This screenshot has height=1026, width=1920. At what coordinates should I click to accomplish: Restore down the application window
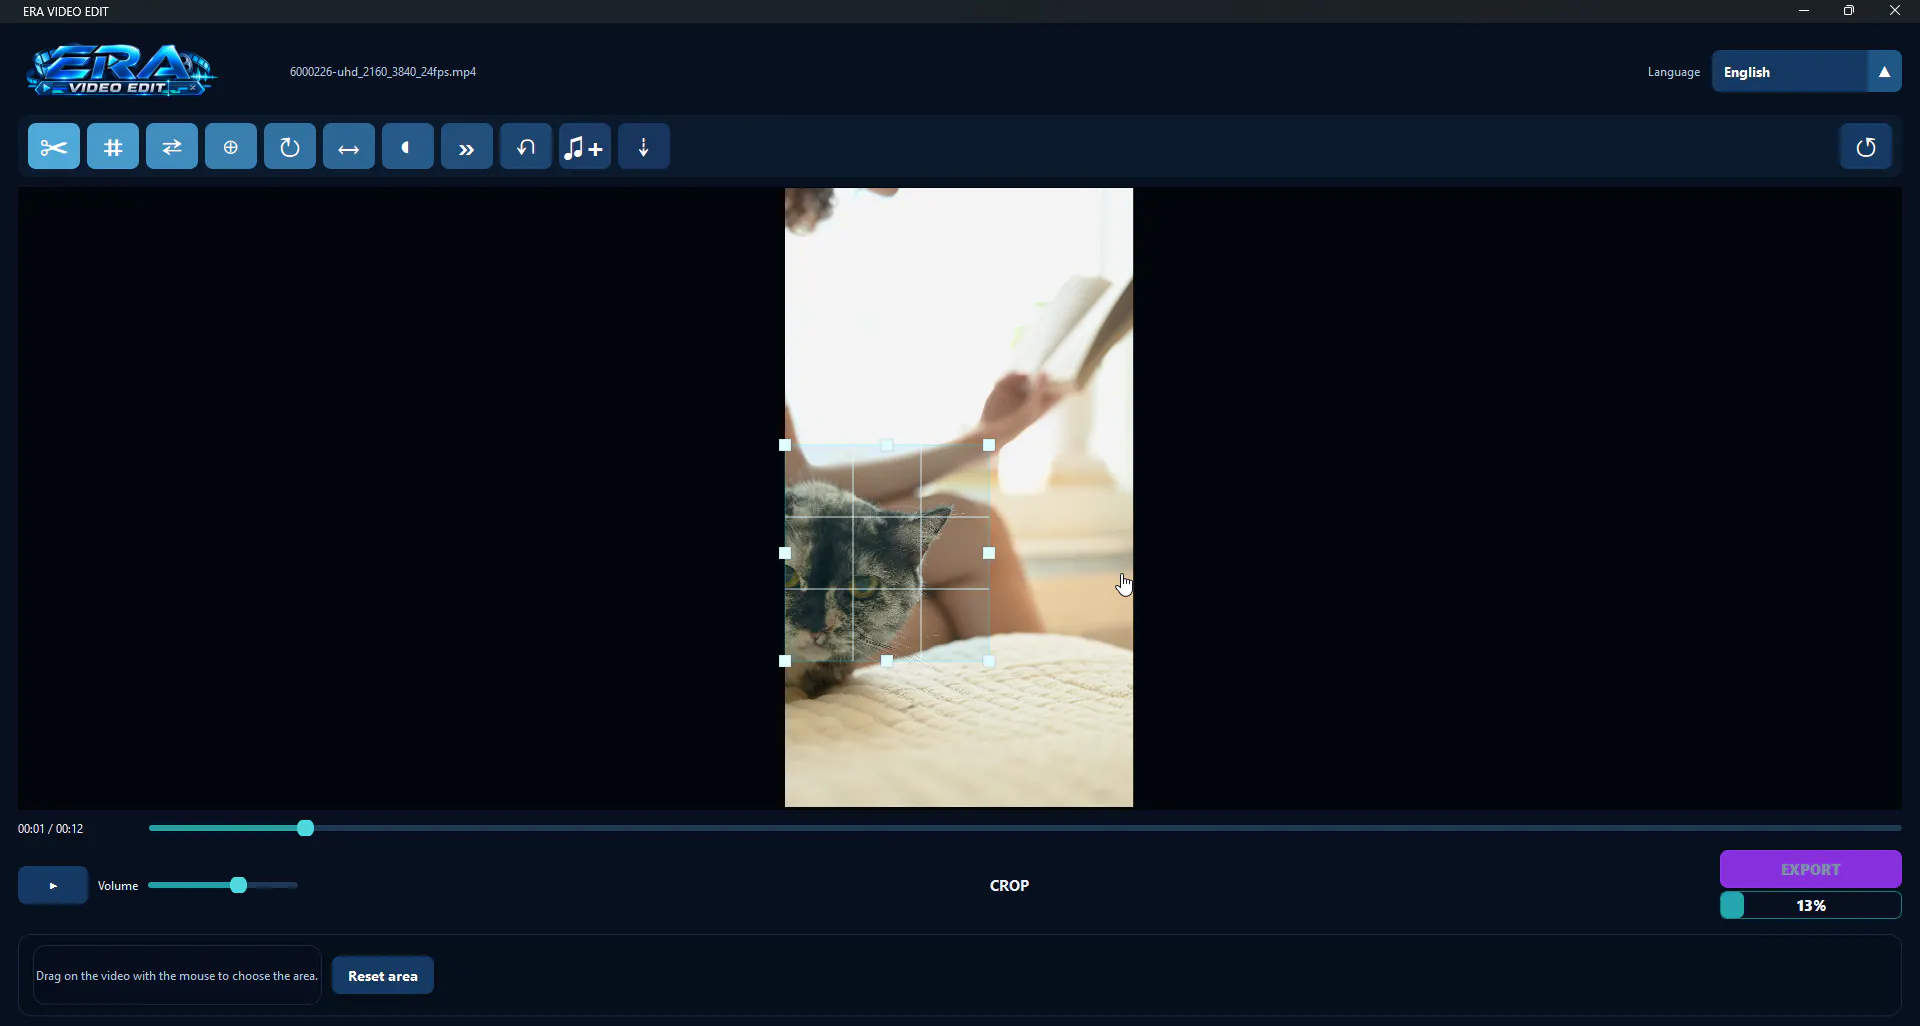coord(1849,11)
